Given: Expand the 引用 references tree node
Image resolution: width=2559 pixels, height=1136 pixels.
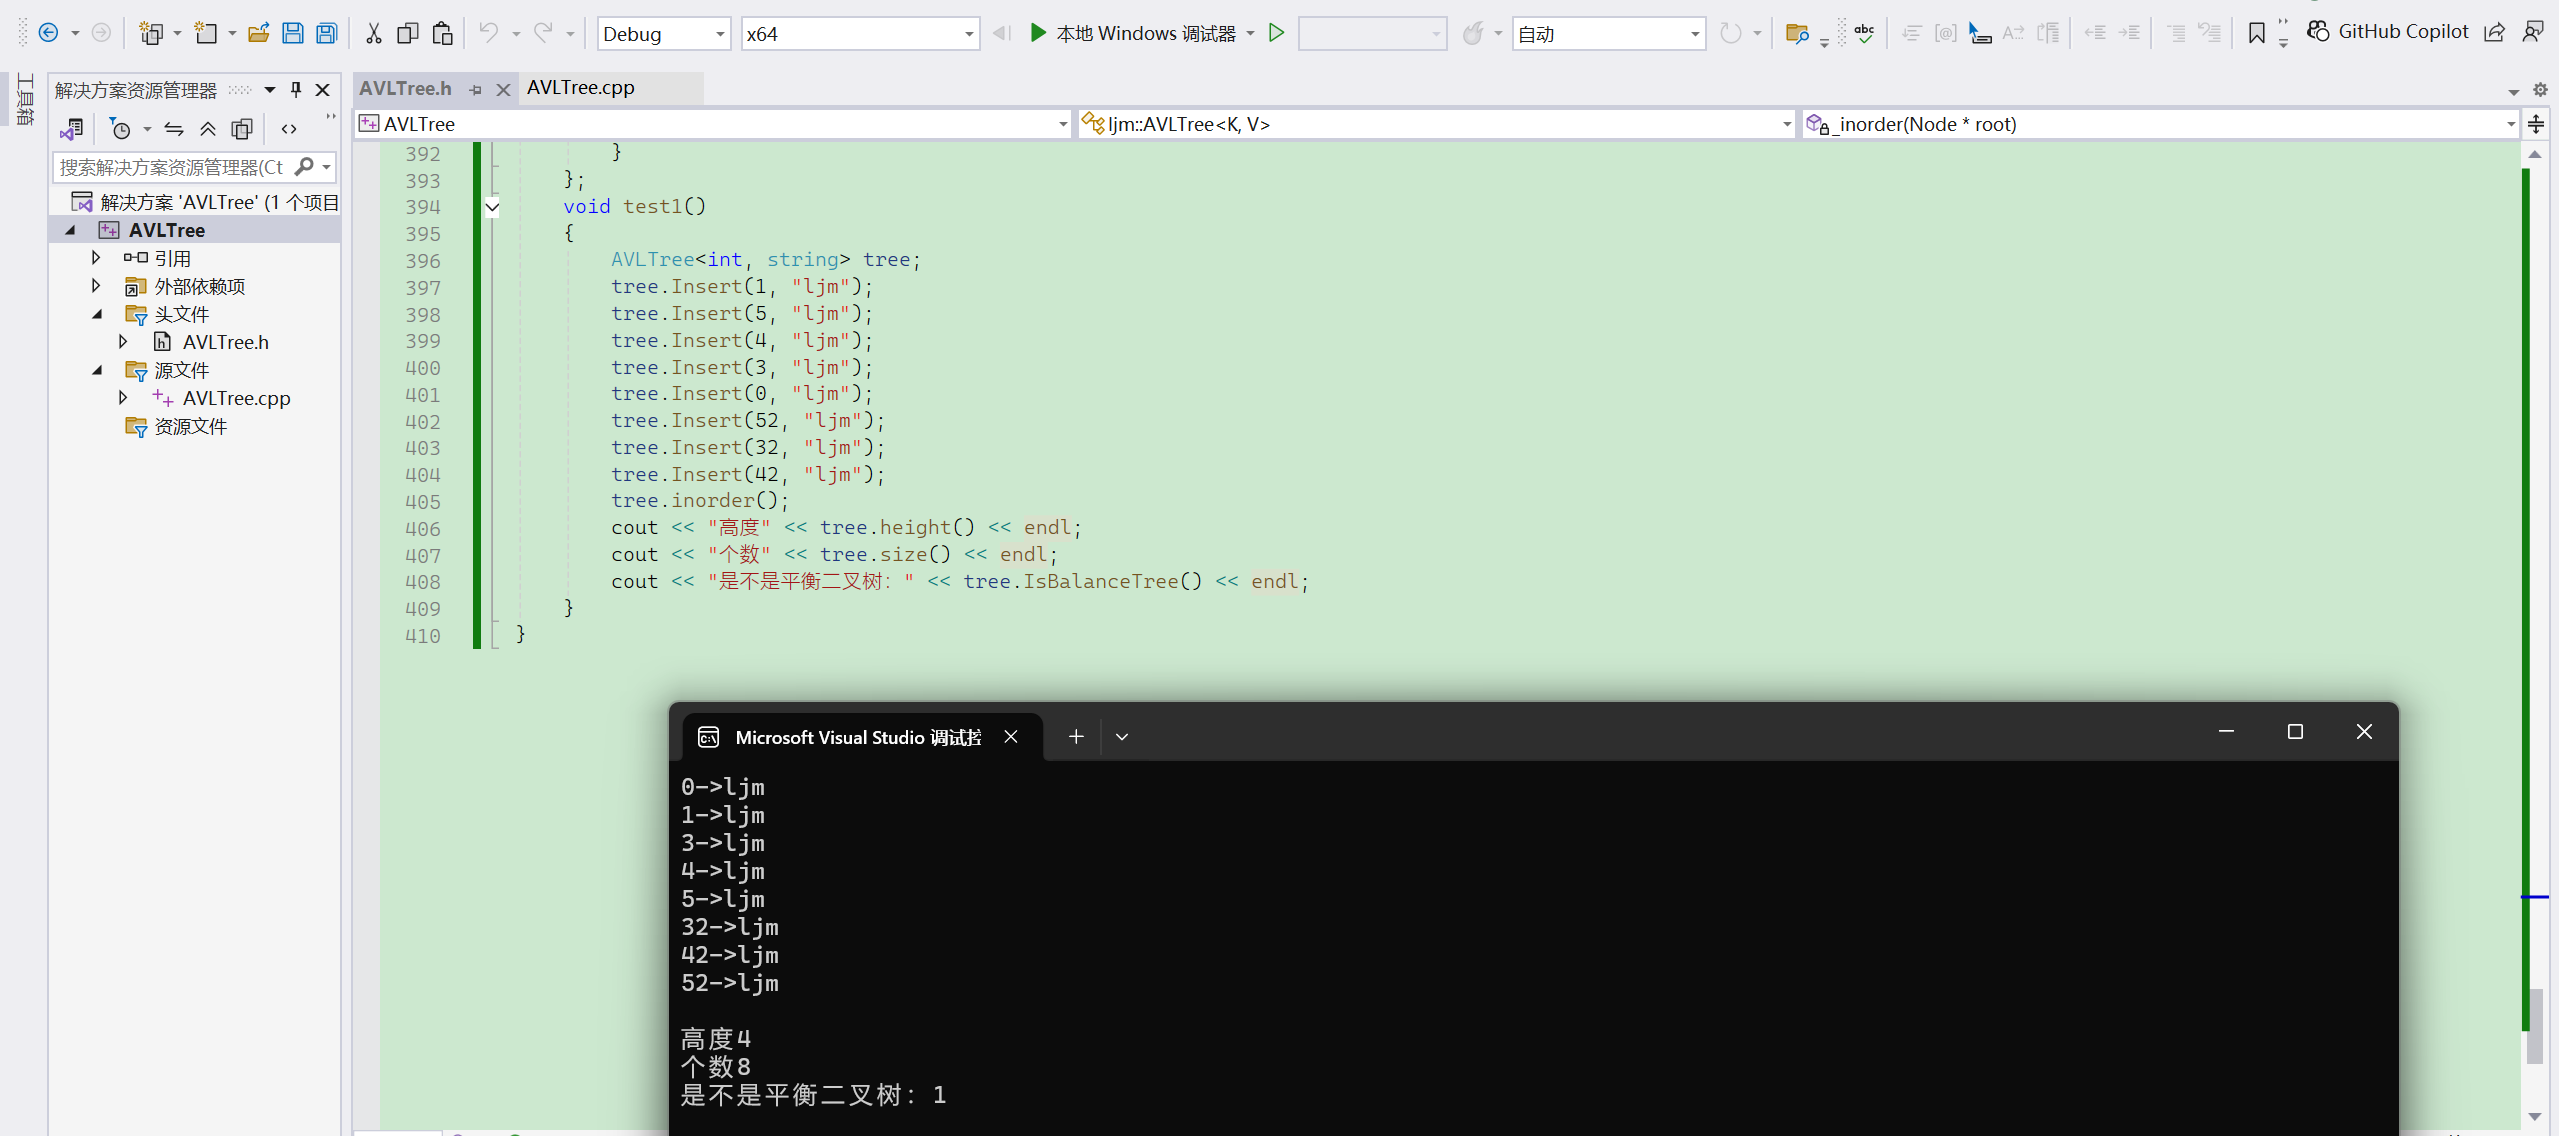Looking at the screenshot, I should [96, 258].
